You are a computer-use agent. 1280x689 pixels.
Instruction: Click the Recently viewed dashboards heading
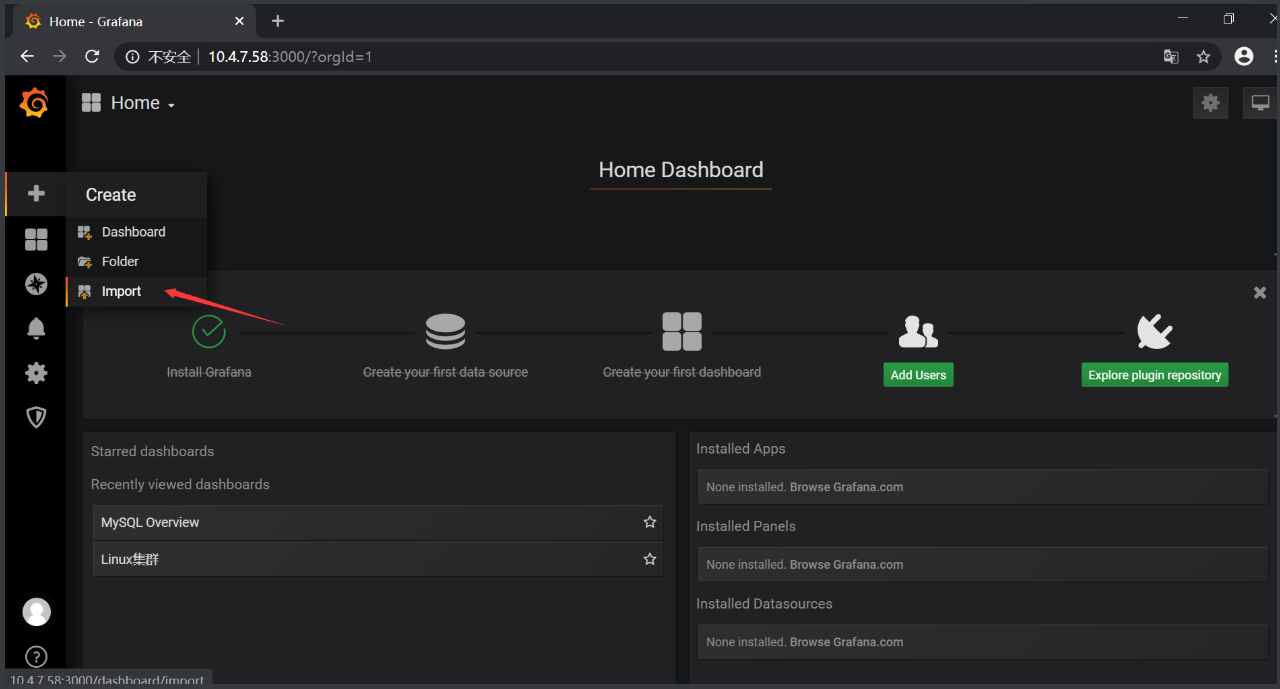pyautogui.click(x=180, y=484)
